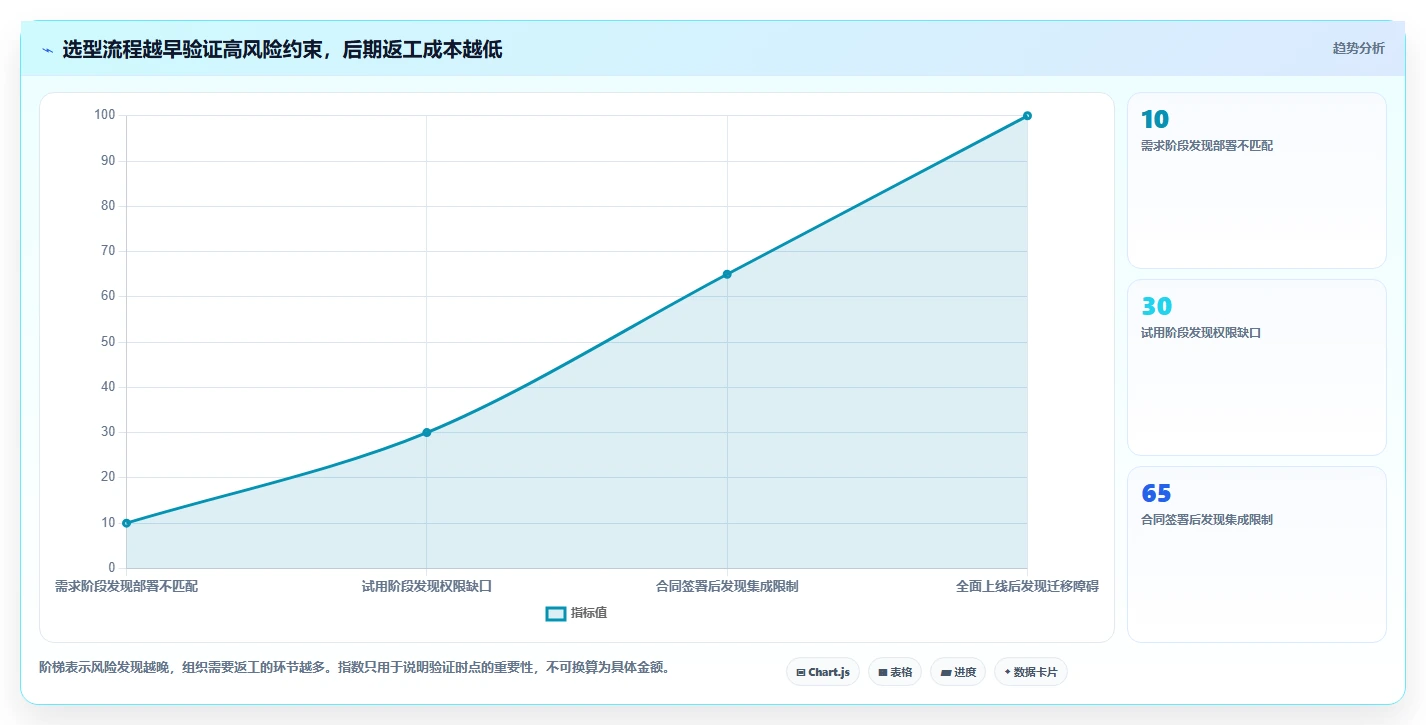Image resolution: width=1426 pixels, height=725 pixels.
Task: Click the axis label 全面上线后发现迁移障碍
Action: pyautogui.click(x=1027, y=586)
